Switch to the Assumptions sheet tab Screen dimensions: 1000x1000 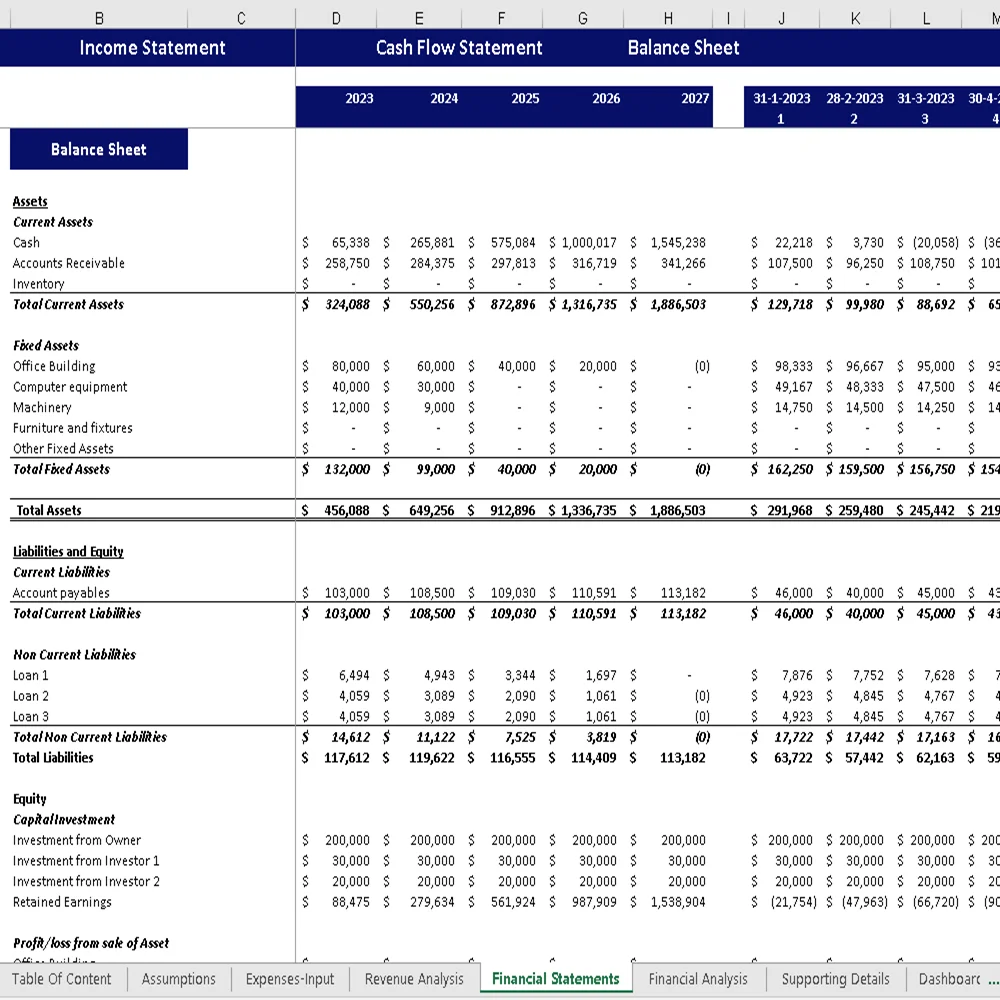pyautogui.click(x=178, y=979)
